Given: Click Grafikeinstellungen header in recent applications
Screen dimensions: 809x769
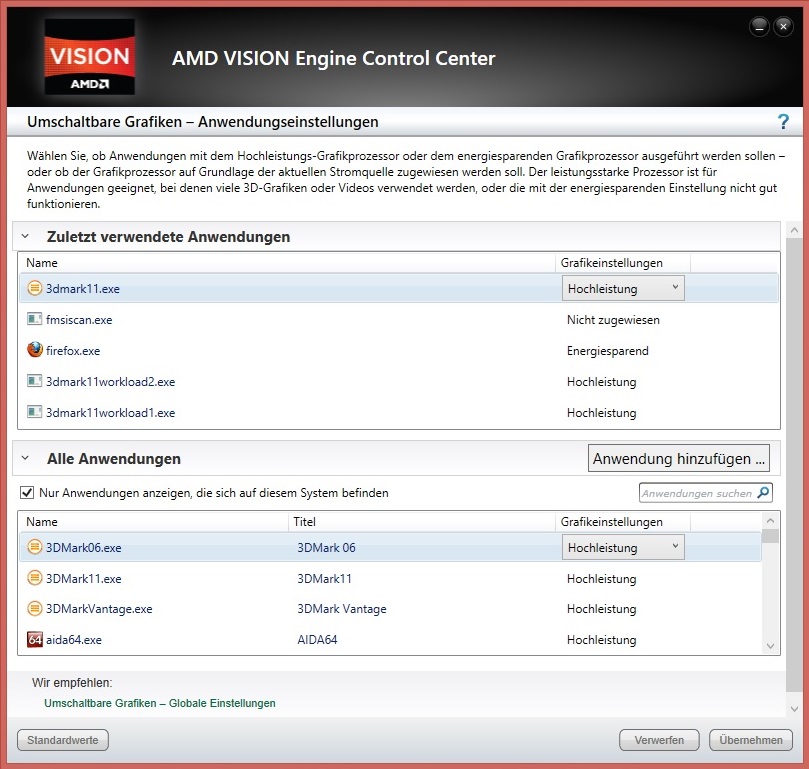Looking at the screenshot, I should (x=623, y=263).
